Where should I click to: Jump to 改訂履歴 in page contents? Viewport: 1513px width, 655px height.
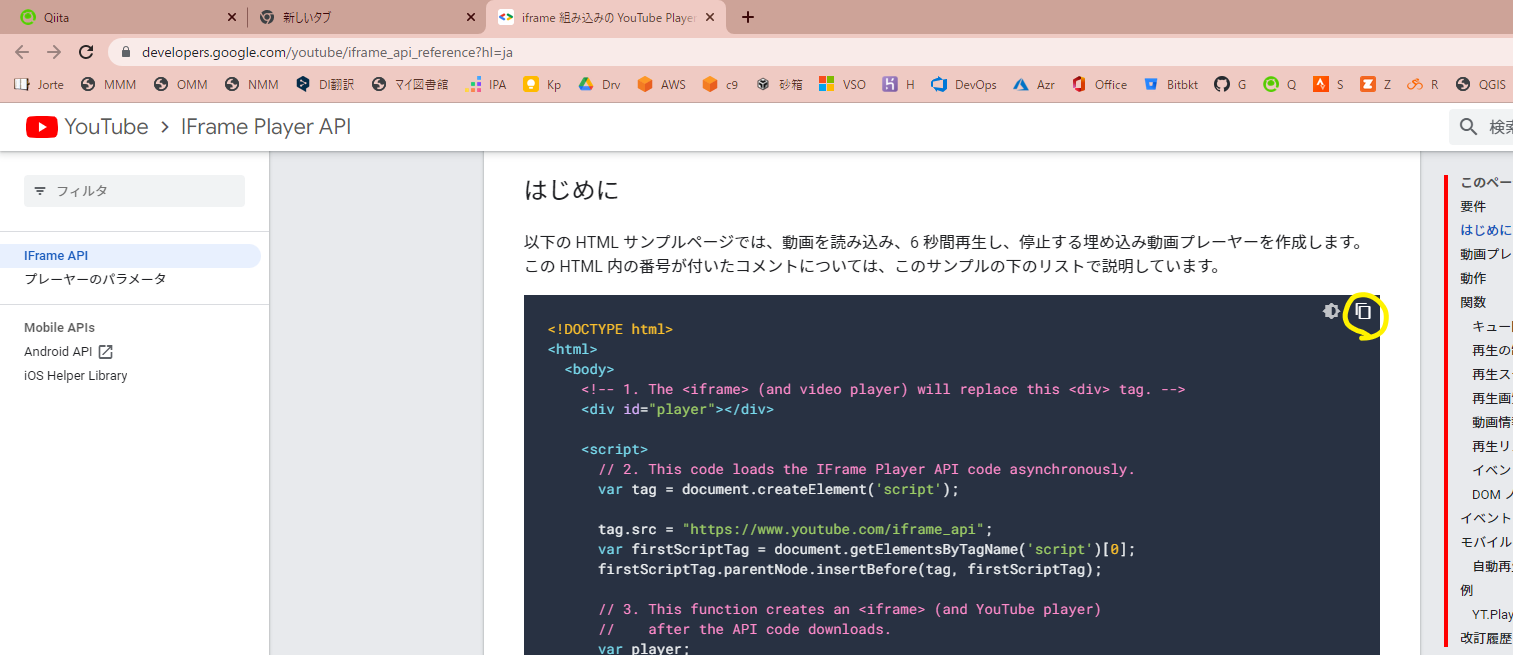pyautogui.click(x=1486, y=638)
